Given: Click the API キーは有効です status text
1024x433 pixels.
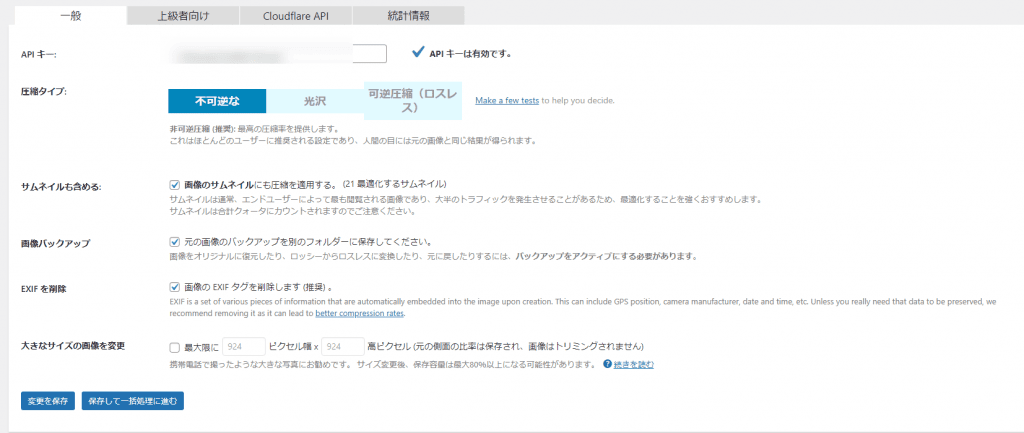Looking at the screenshot, I should [470, 54].
